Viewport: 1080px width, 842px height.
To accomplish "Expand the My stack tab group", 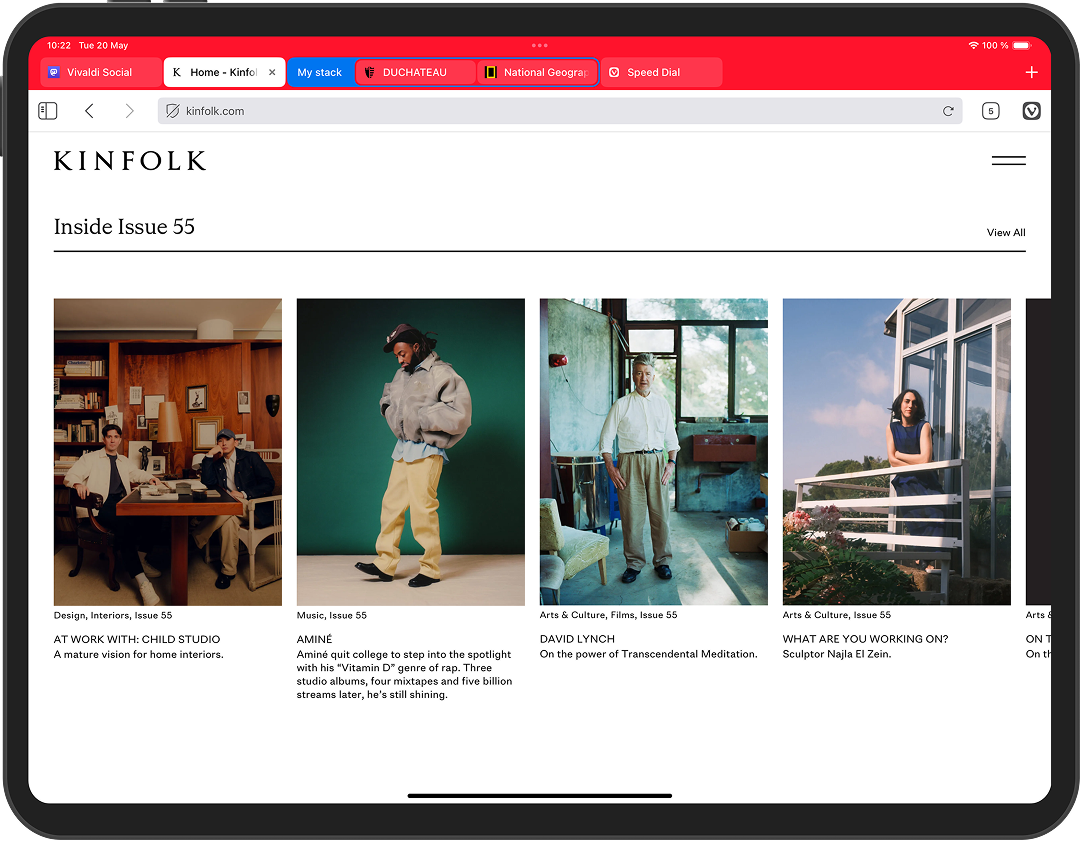I will pyautogui.click(x=320, y=71).
